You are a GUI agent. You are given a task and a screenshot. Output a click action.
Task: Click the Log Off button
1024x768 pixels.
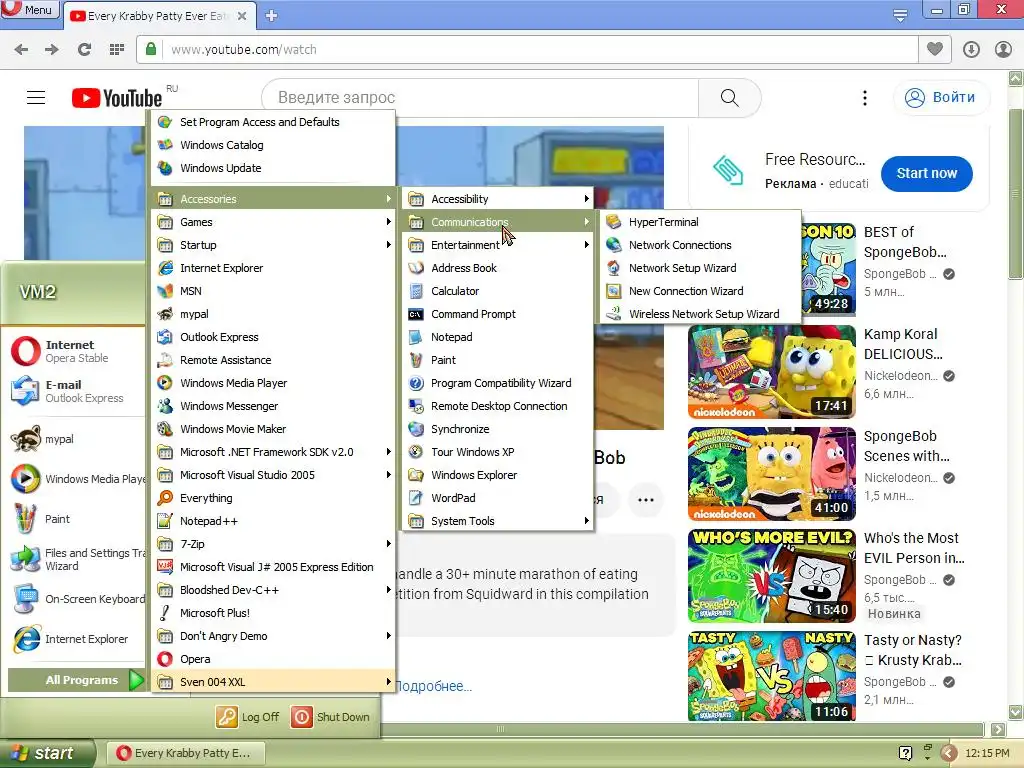248,717
